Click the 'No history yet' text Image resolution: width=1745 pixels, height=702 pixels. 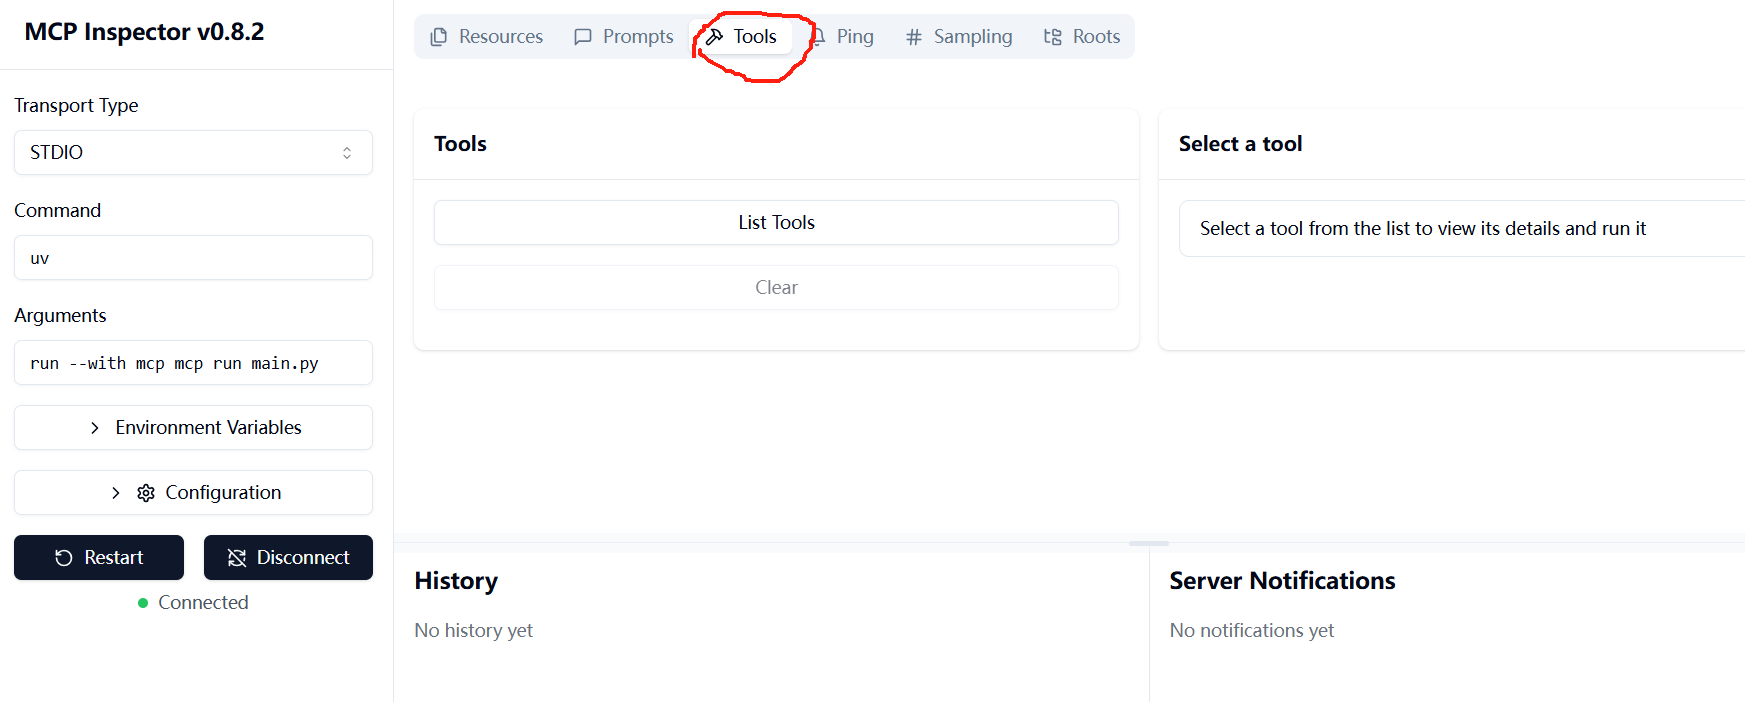point(474,631)
